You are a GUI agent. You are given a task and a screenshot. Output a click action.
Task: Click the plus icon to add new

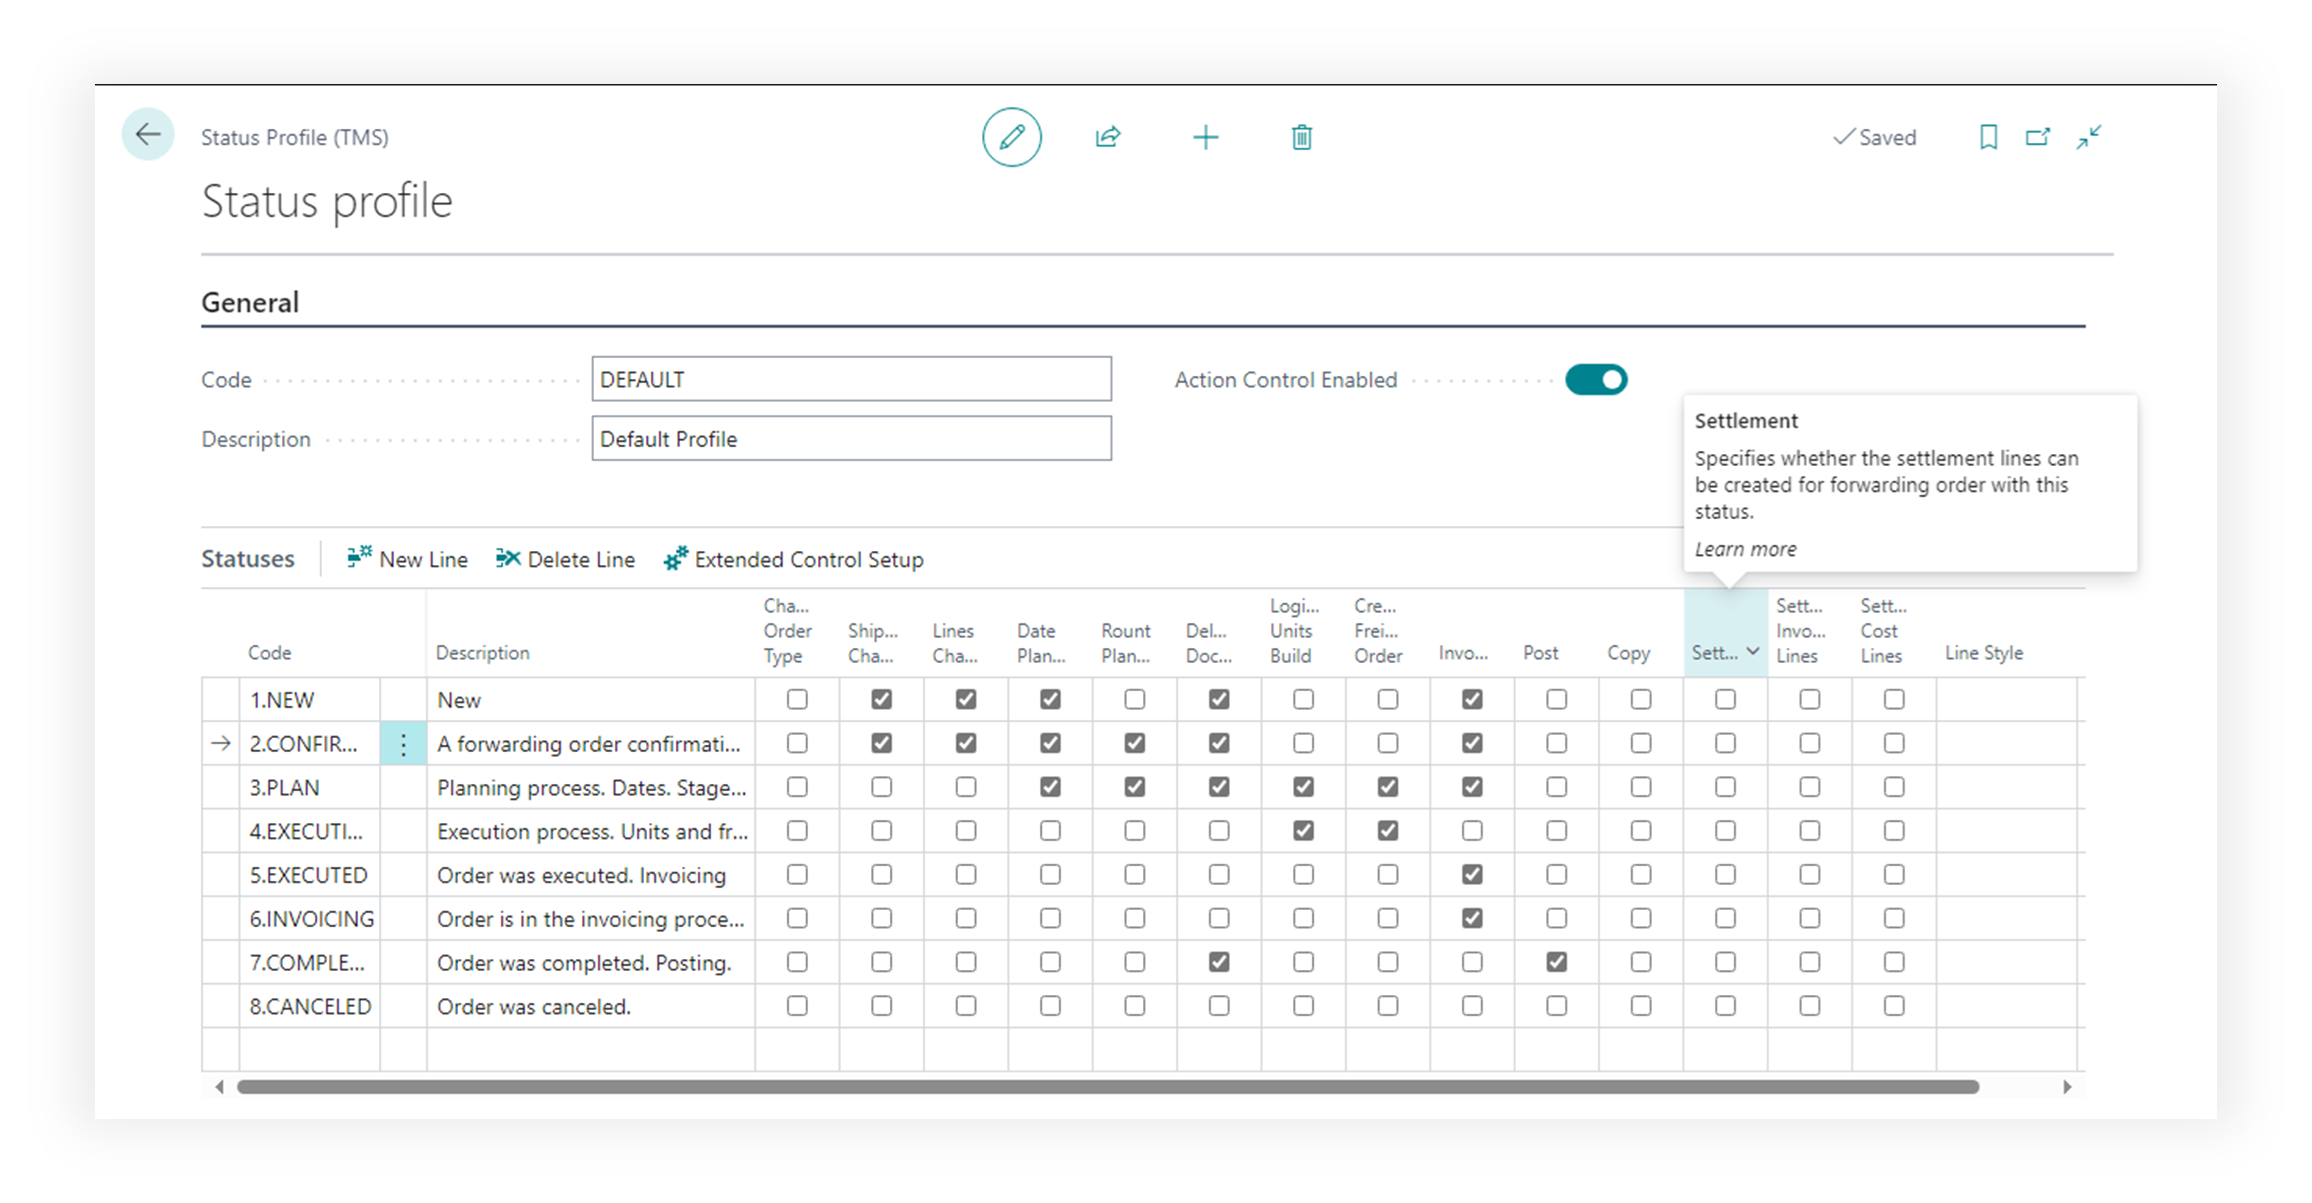pyautogui.click(x=1206, y=137)
